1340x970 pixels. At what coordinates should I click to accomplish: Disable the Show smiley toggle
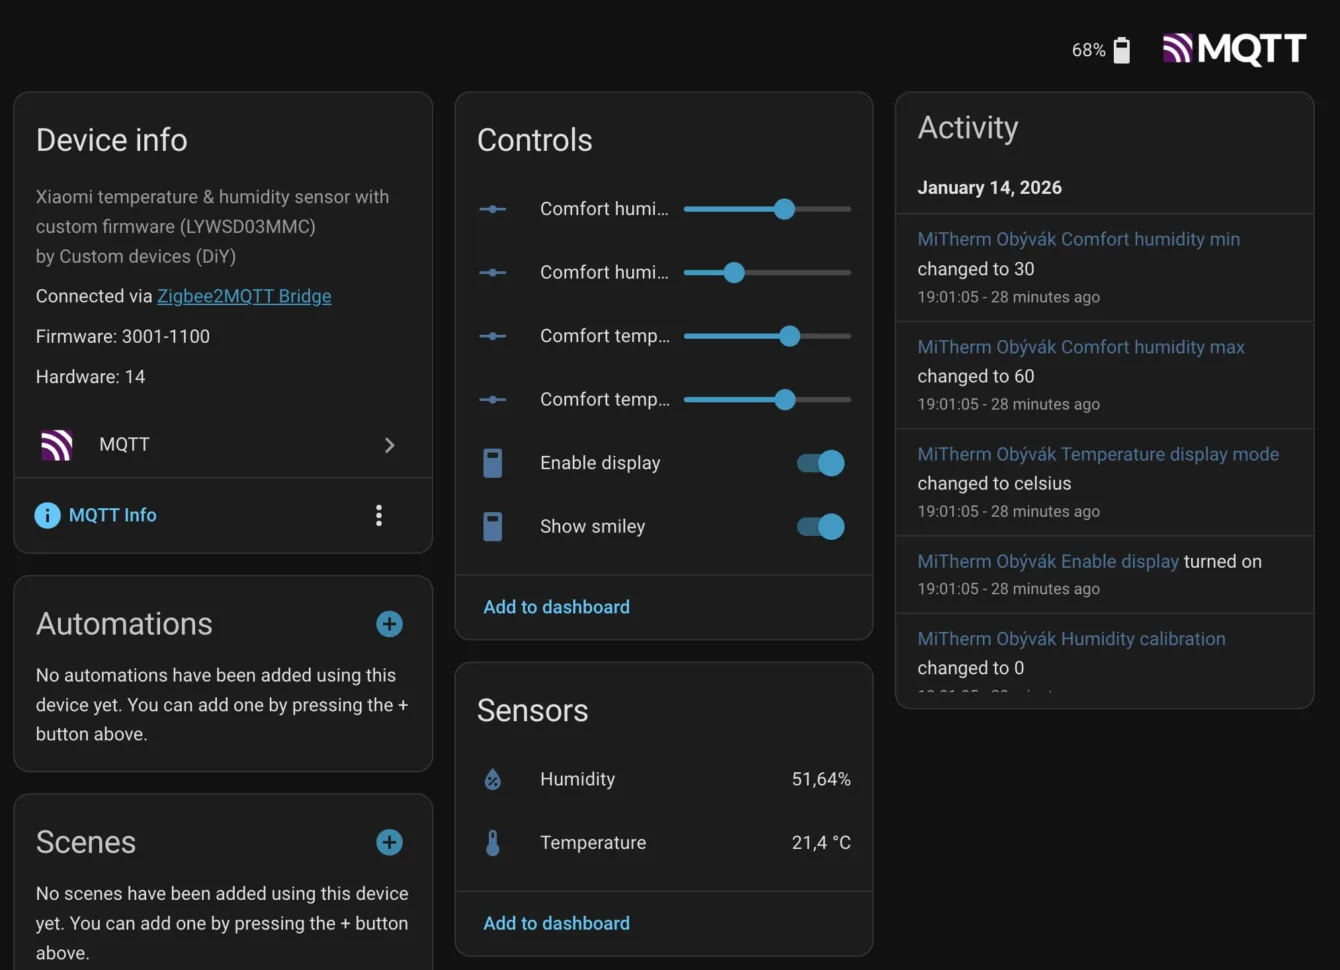[819, 526]
